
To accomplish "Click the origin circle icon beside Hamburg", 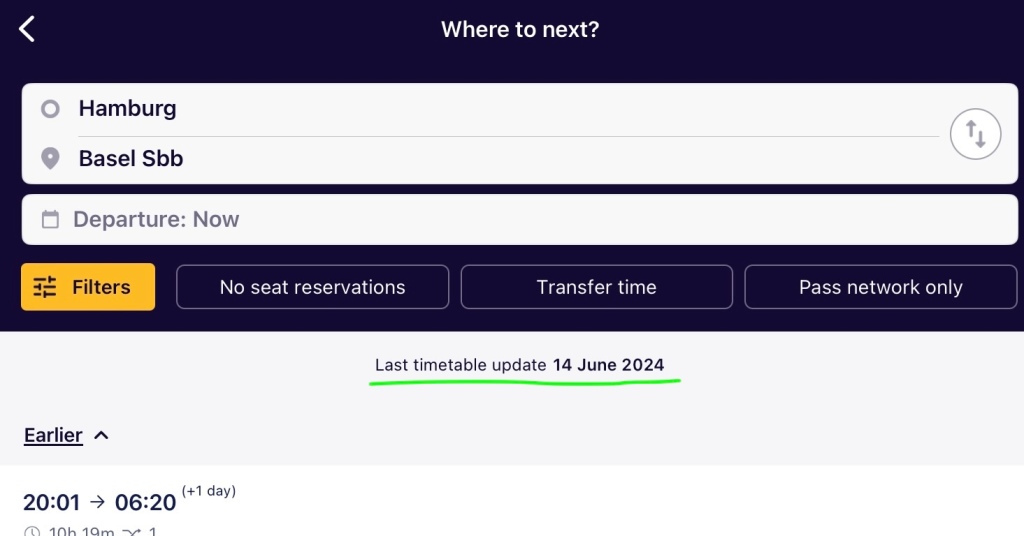I will [x=50, y=108].
